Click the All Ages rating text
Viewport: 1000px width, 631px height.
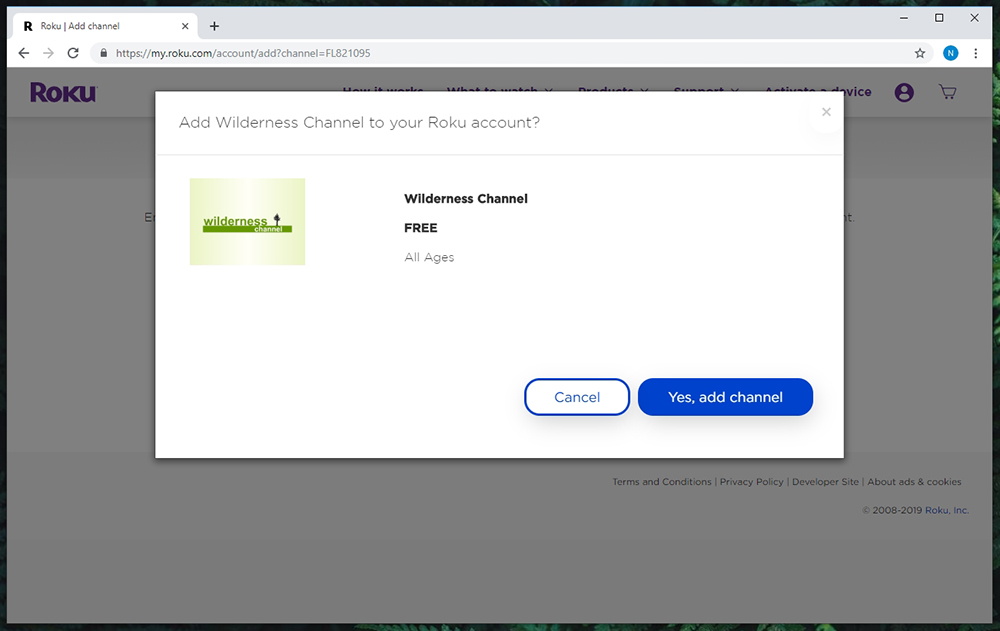point(429,257)
